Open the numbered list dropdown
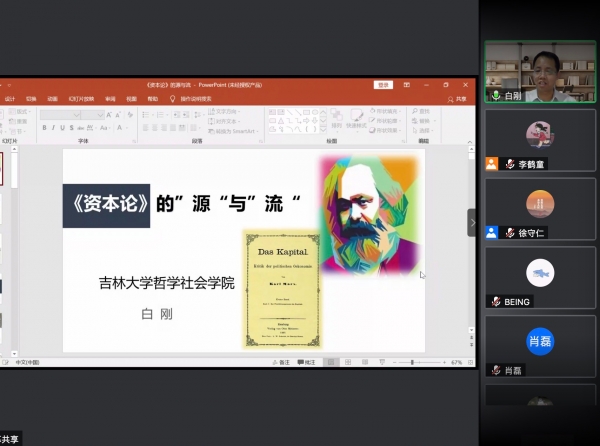 pyautogui.click(x=167, y=115)
